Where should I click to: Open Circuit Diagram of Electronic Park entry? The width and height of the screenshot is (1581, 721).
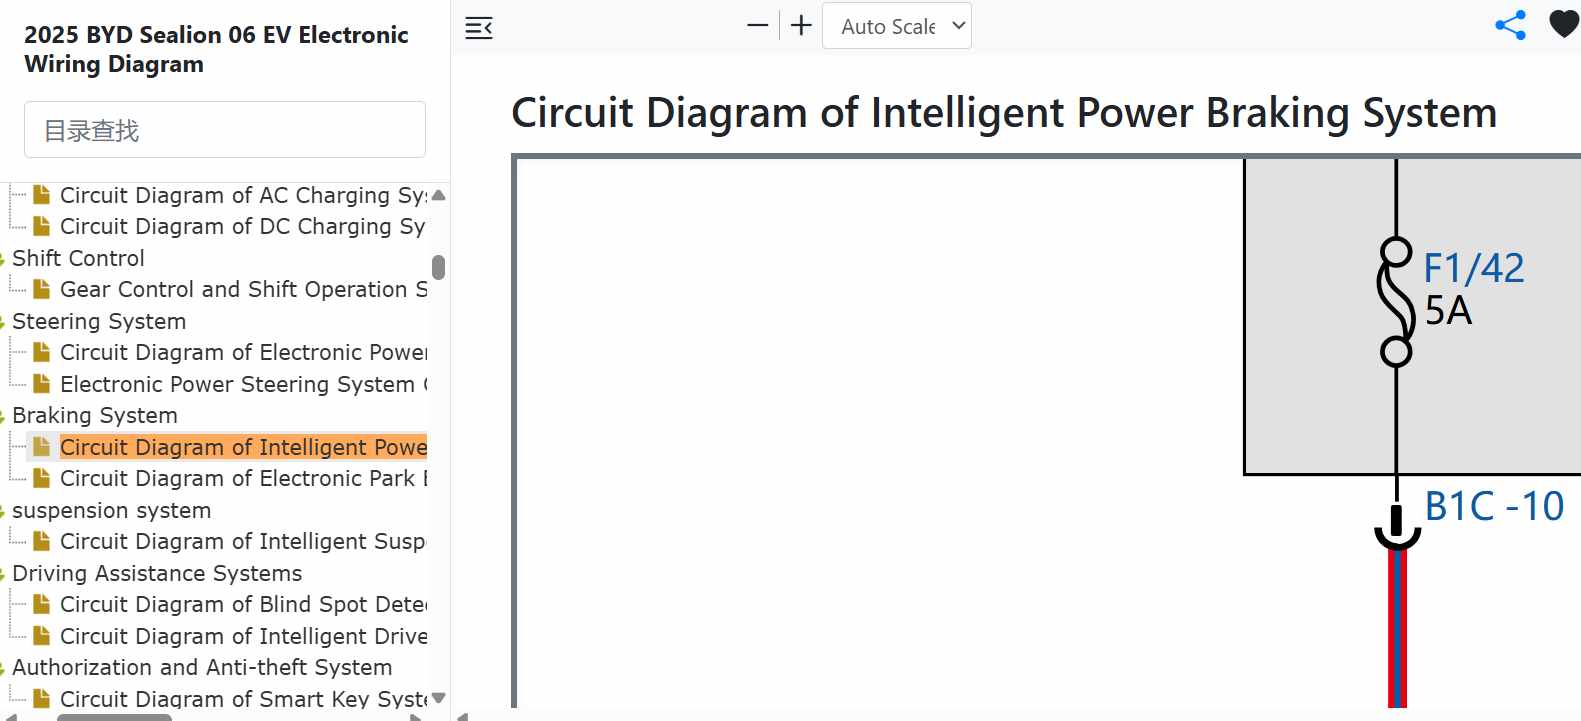coord(243,478)
